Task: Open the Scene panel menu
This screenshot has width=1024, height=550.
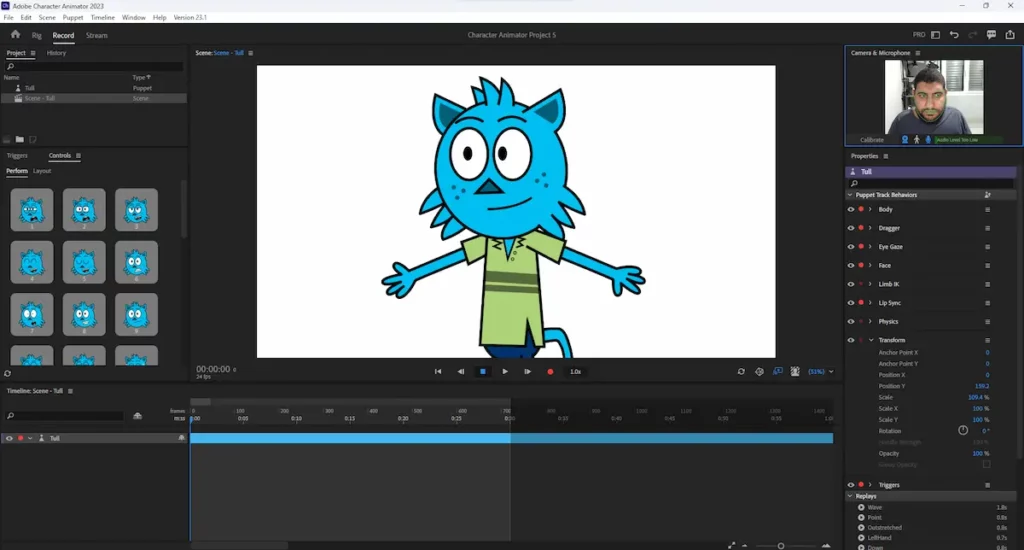Action: pyautogui.click(x=251, y=53)
